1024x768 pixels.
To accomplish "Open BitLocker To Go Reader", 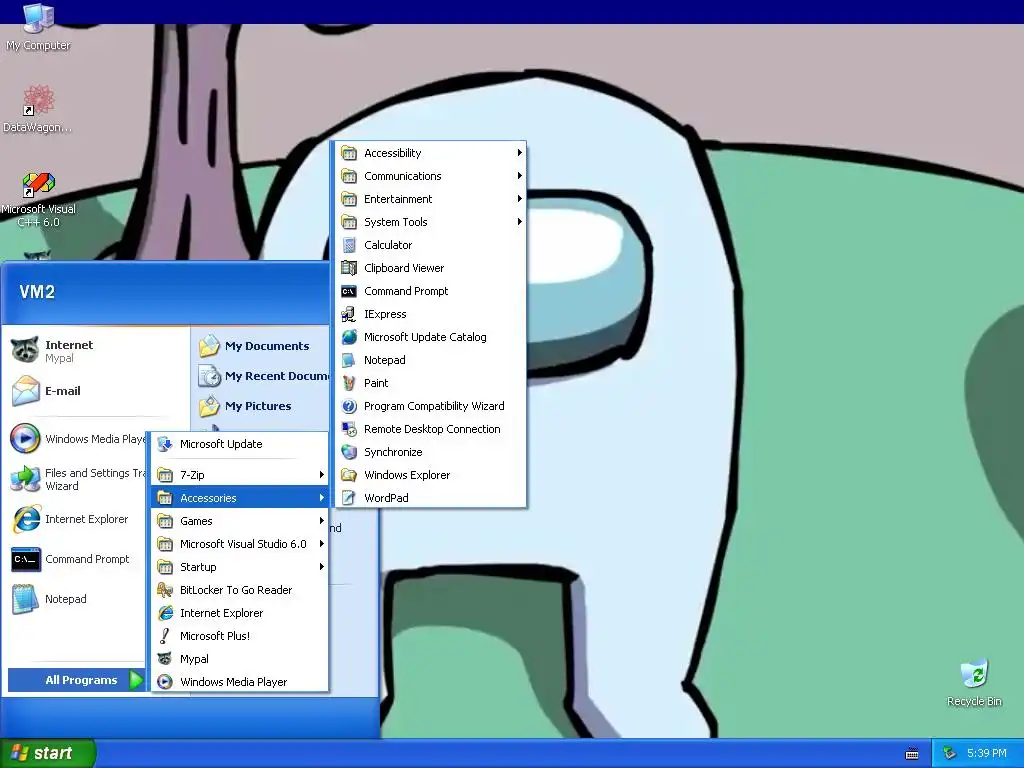I will point(240,590).
